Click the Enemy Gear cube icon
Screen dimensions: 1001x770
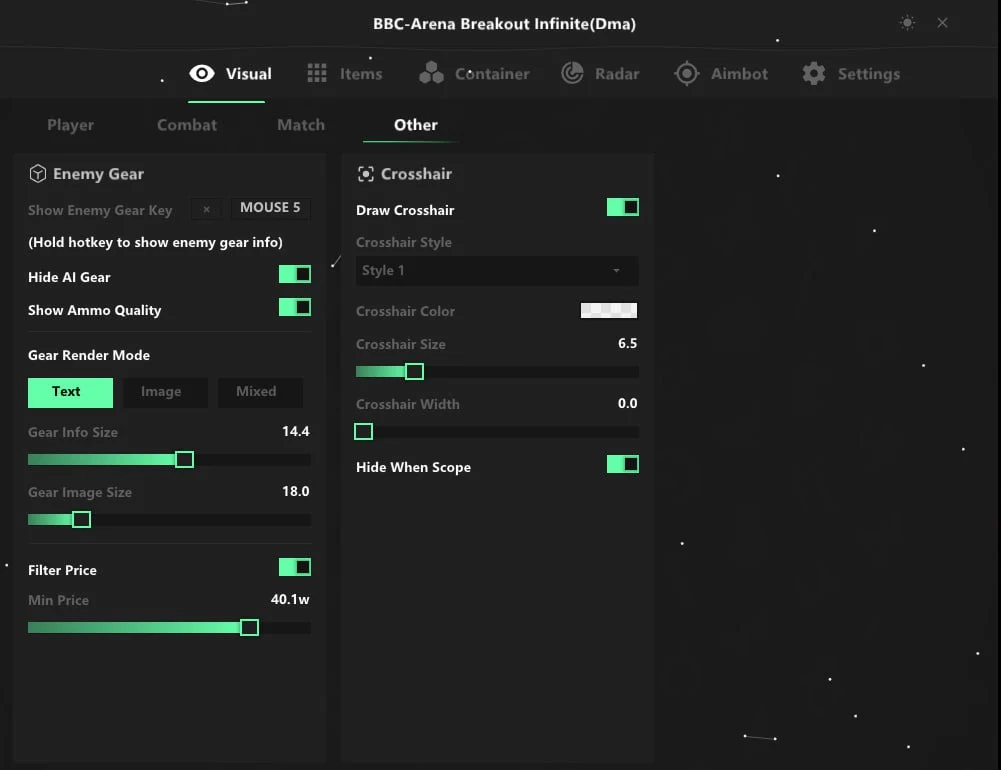[x=38, y=174]
